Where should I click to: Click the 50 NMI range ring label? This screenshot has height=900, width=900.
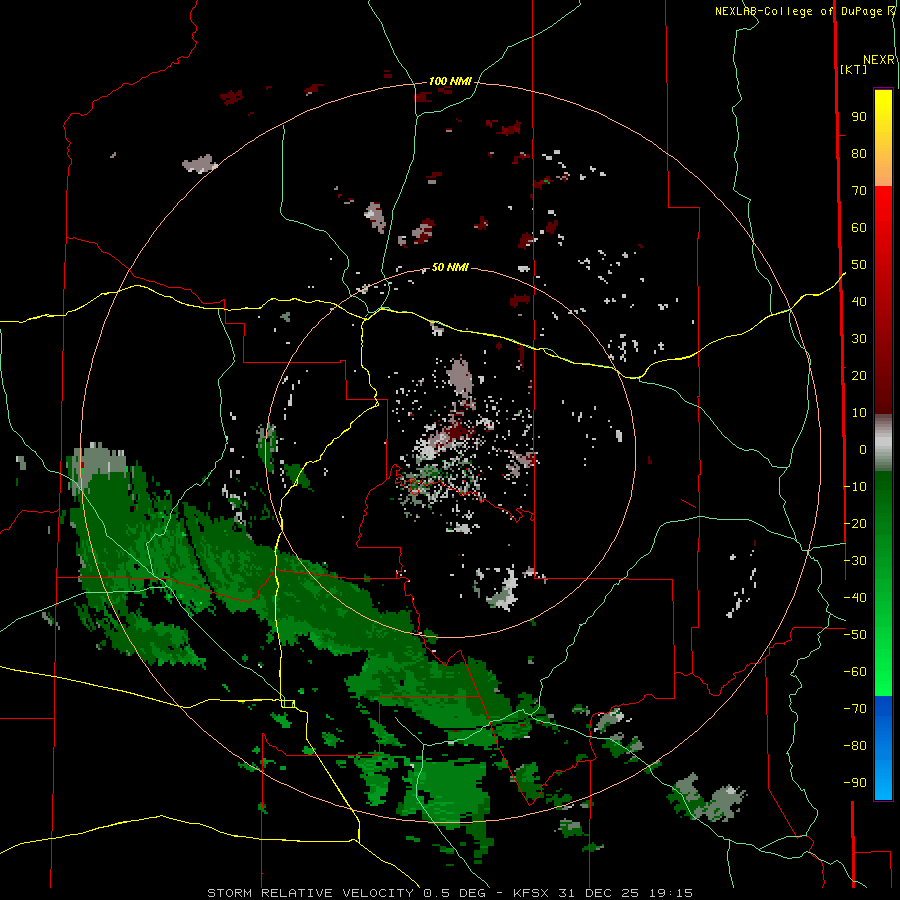pyautogui.click(x=450, y=267)
